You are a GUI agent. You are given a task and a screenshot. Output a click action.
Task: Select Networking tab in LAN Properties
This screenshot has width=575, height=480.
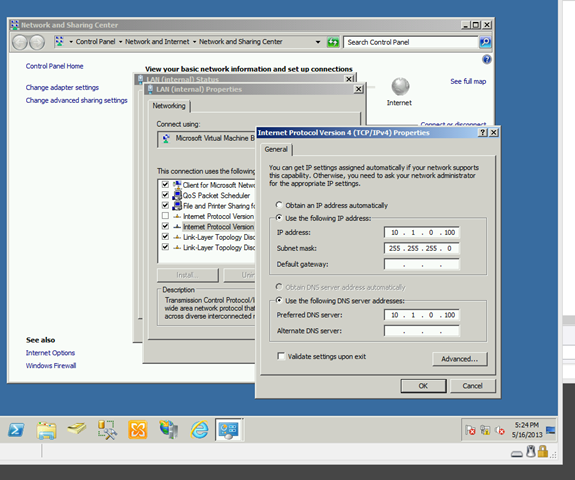point(169,106)
